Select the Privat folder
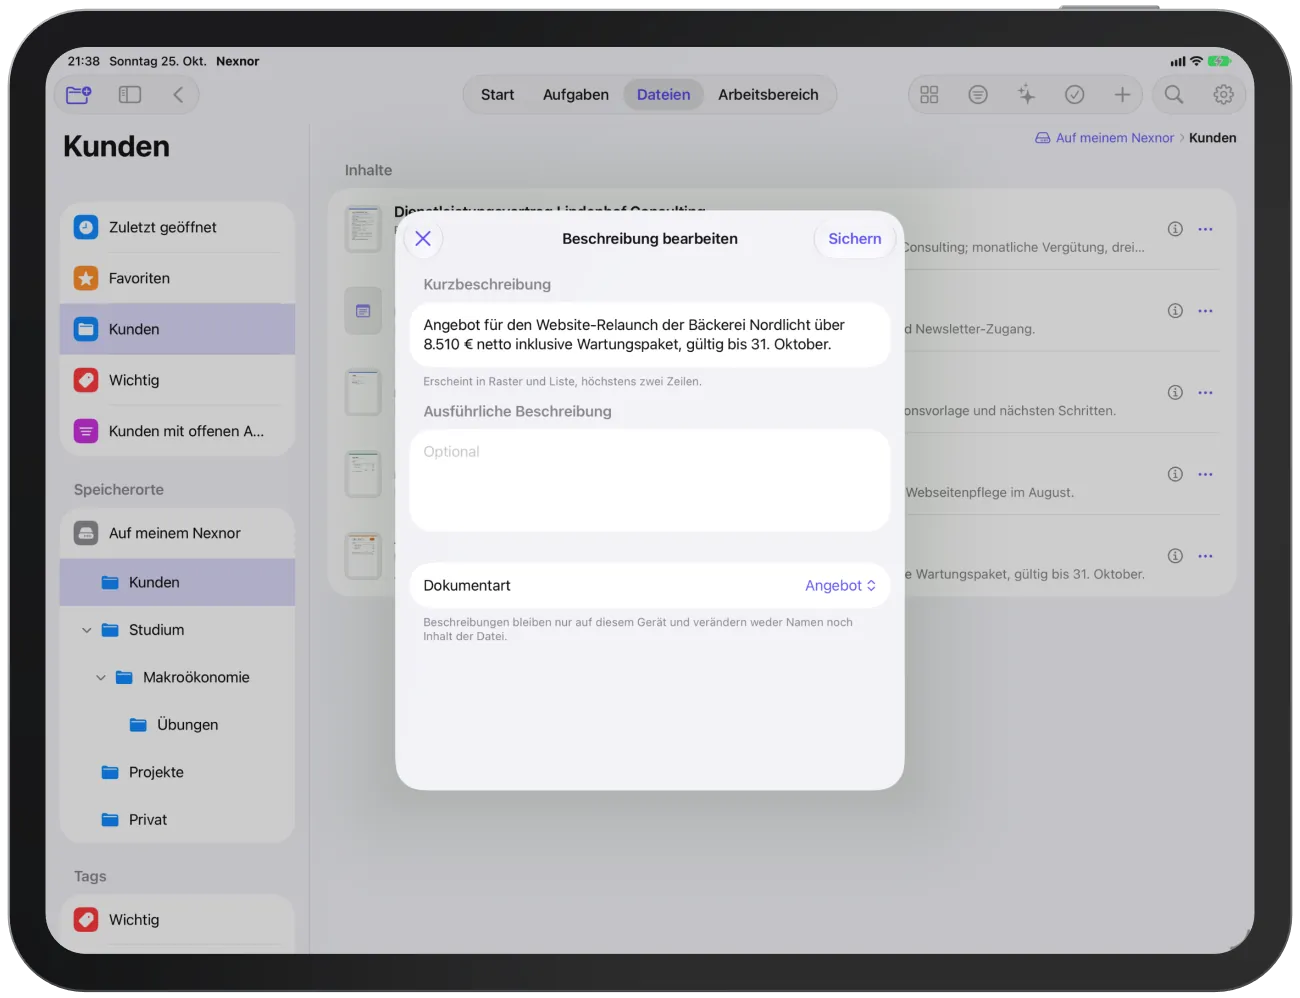 177,820
